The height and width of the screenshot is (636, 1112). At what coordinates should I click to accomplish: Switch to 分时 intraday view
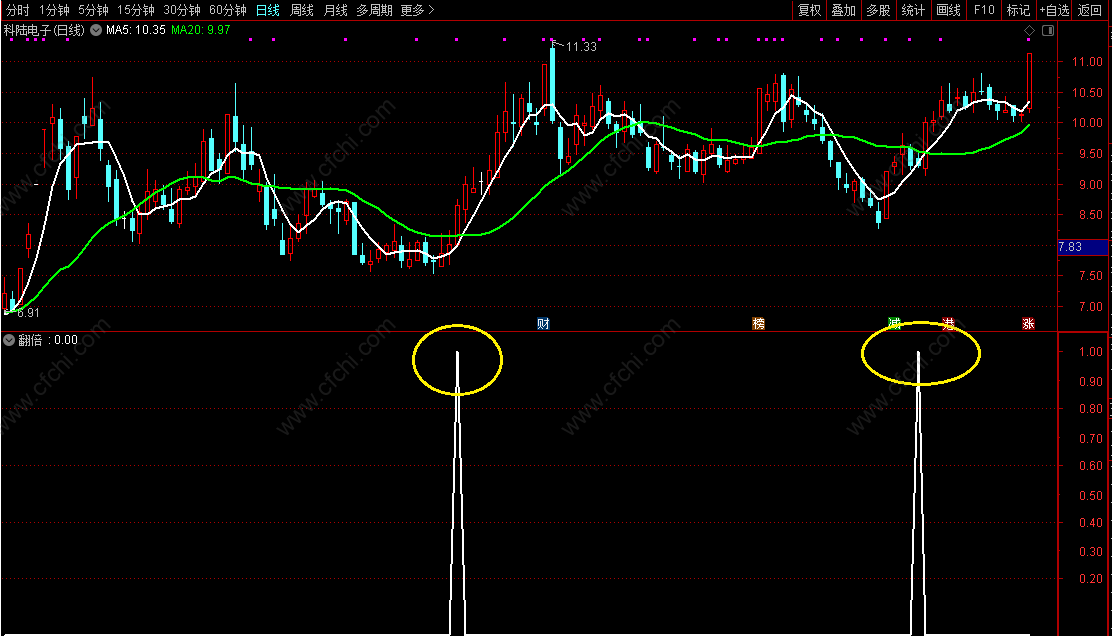tap(18, 10)
